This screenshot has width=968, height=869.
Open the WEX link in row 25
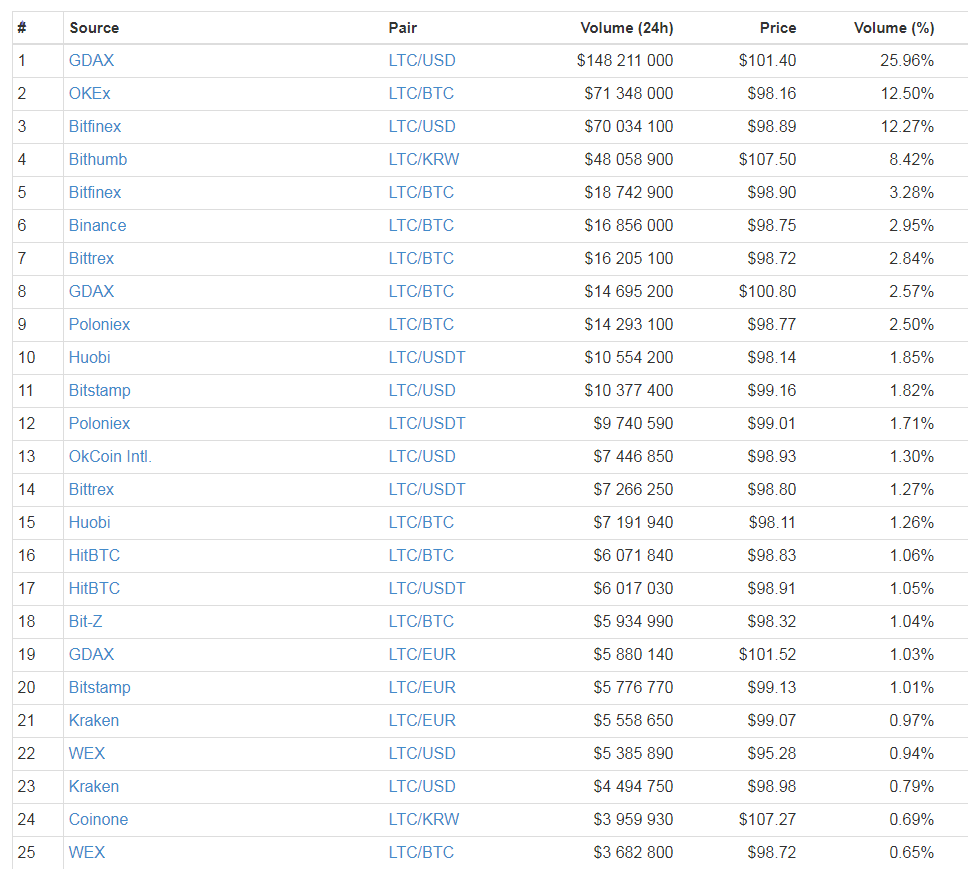86,853
